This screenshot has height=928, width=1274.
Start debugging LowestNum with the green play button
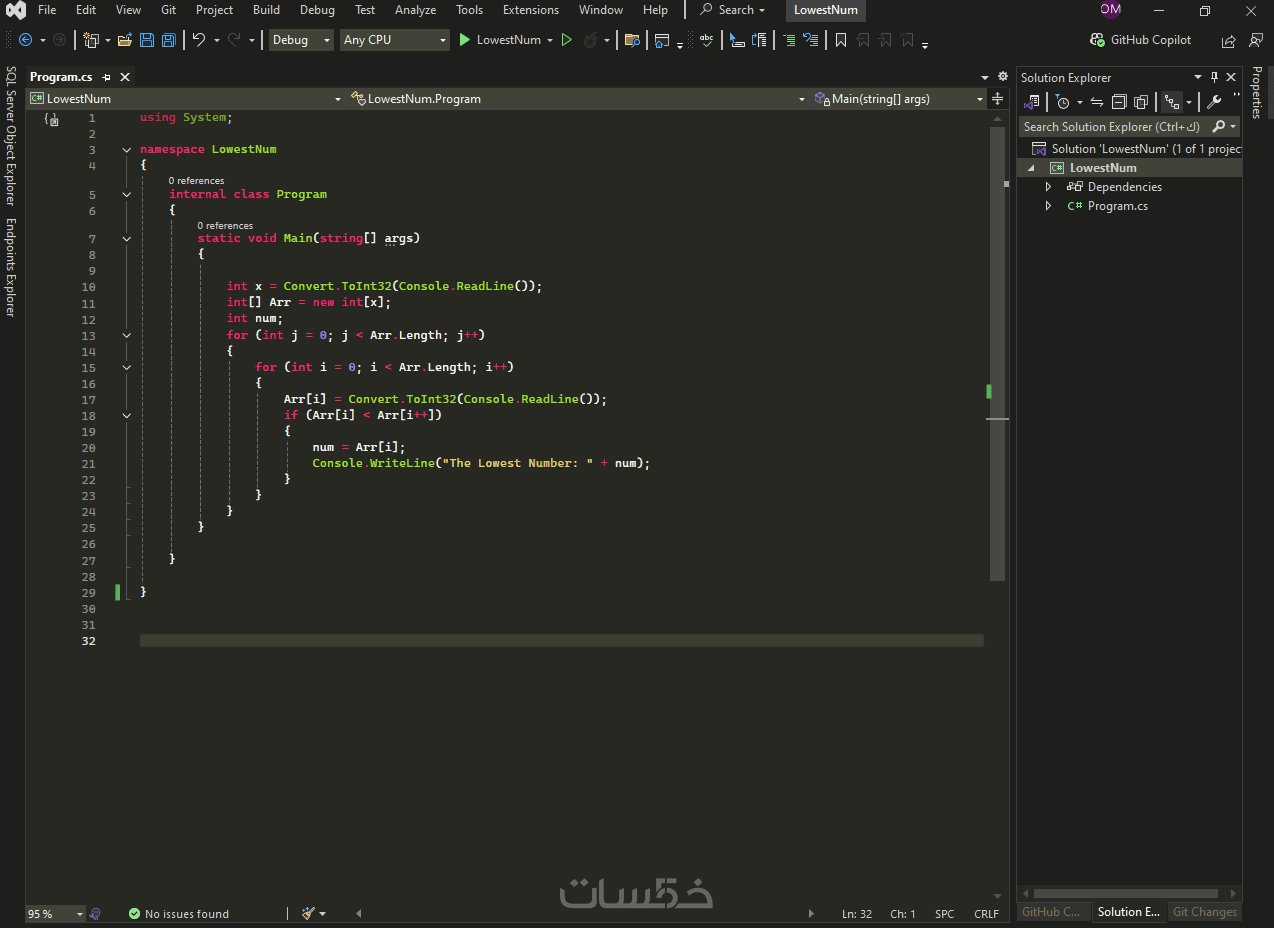(464, 40)
